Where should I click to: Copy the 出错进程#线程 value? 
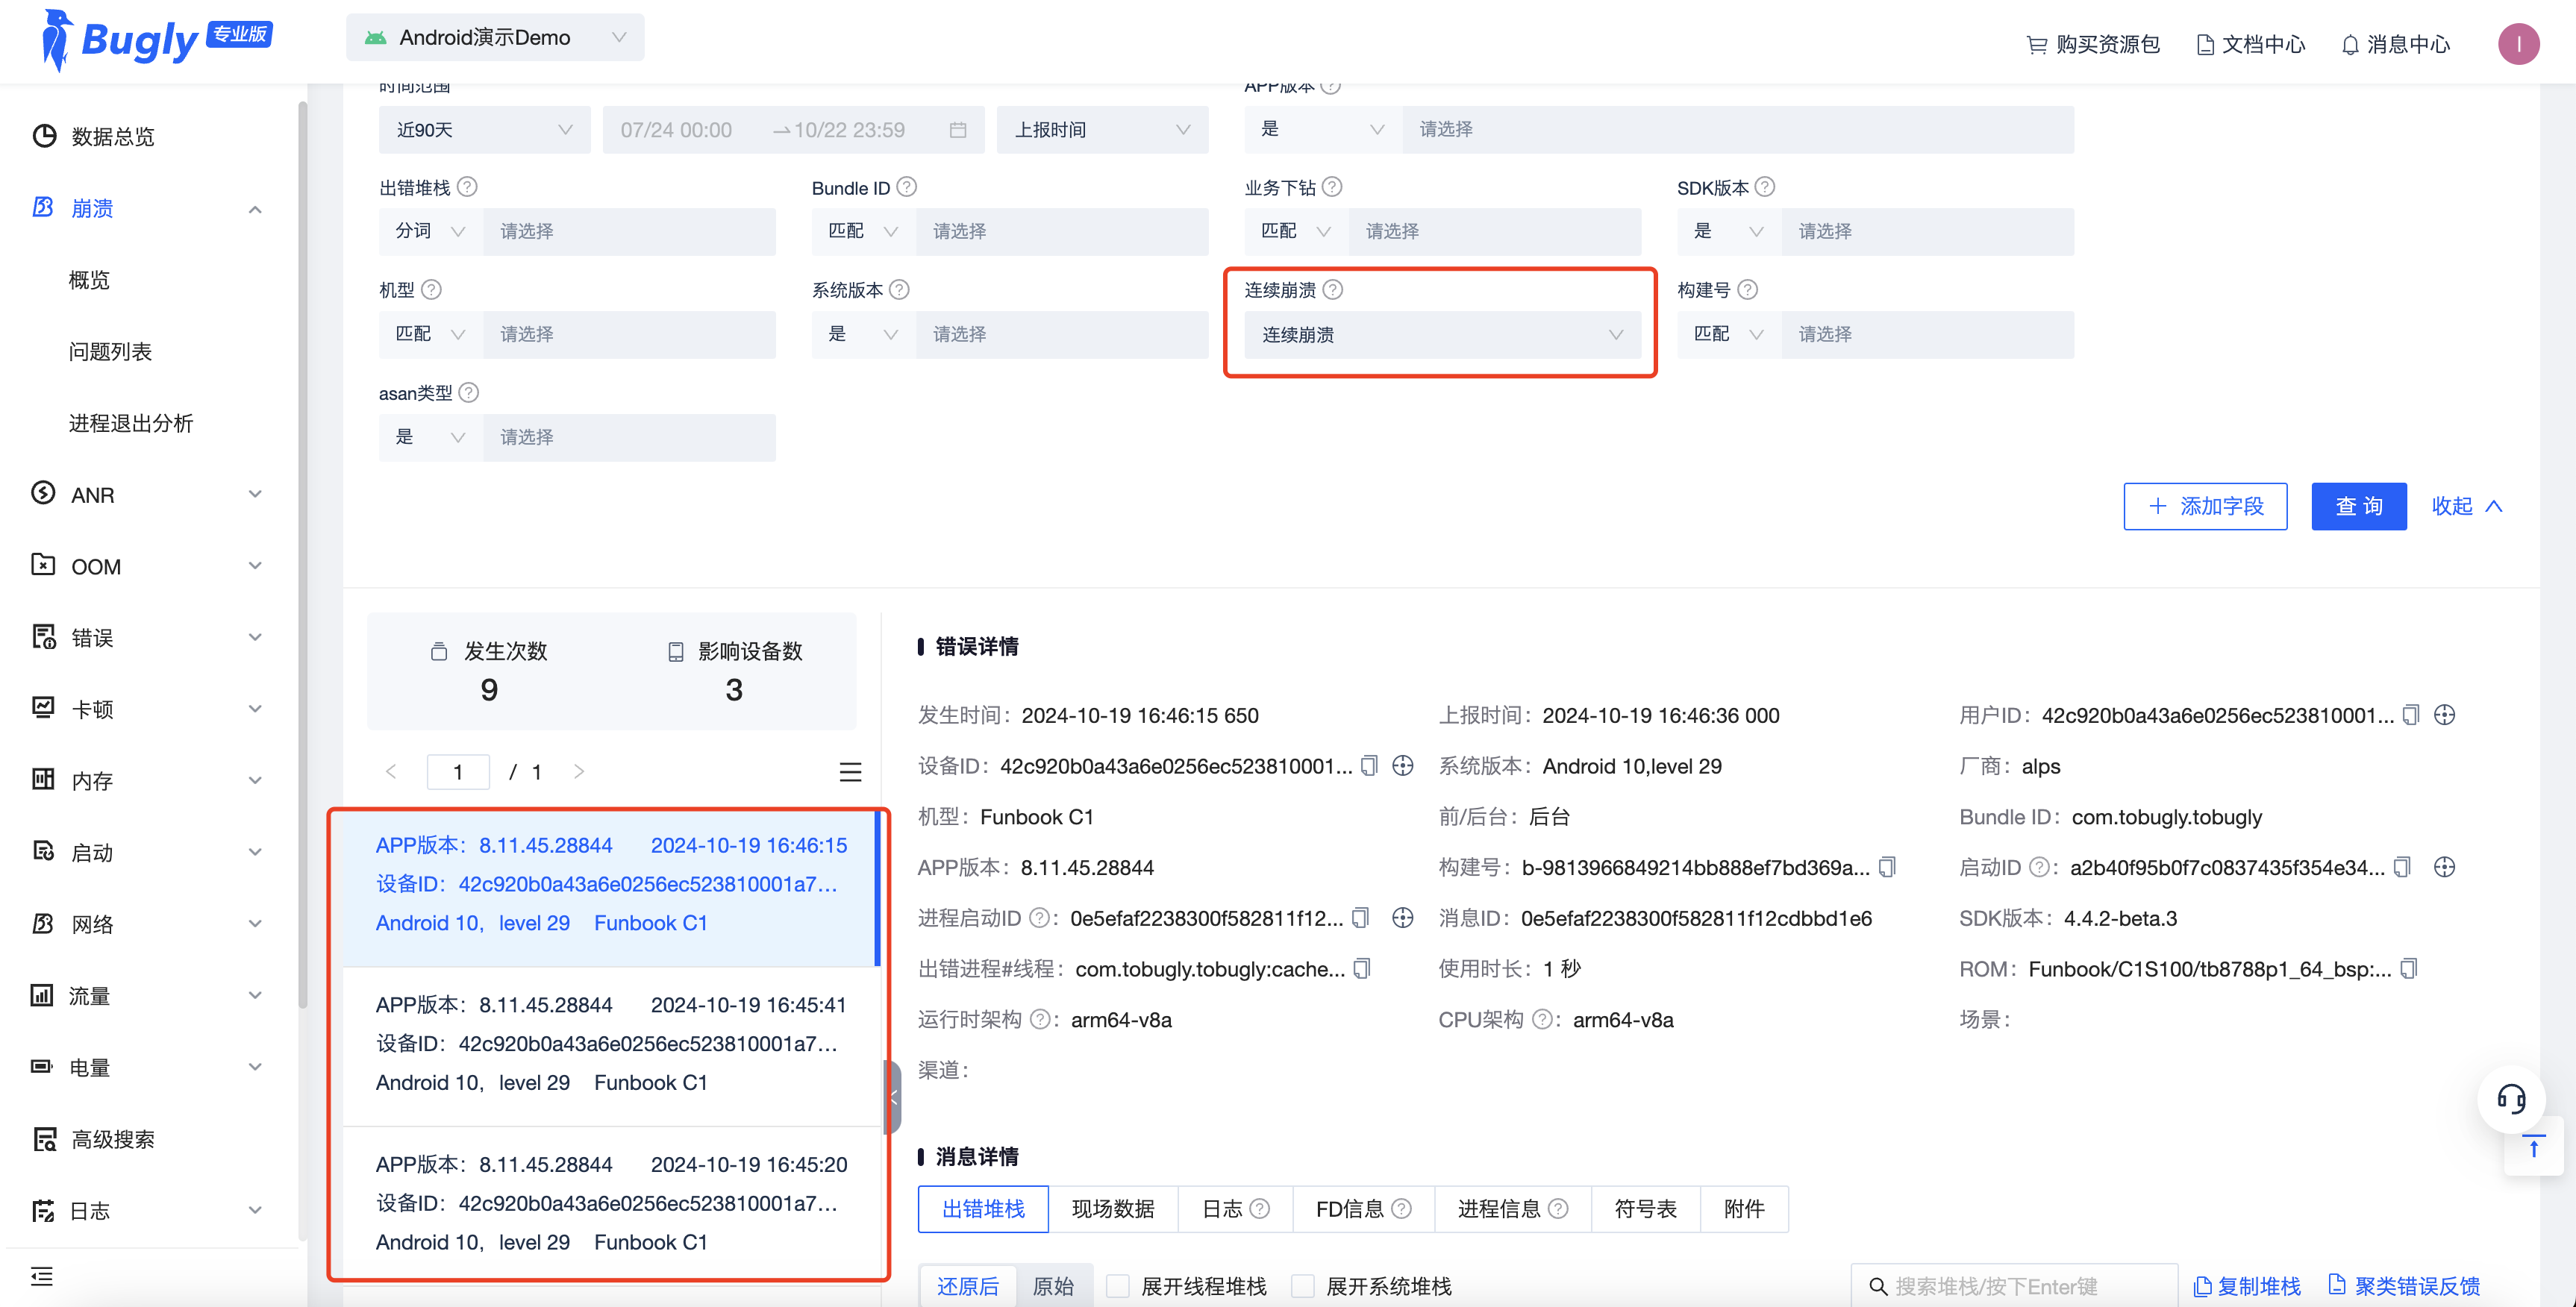tap(1362, 969)
